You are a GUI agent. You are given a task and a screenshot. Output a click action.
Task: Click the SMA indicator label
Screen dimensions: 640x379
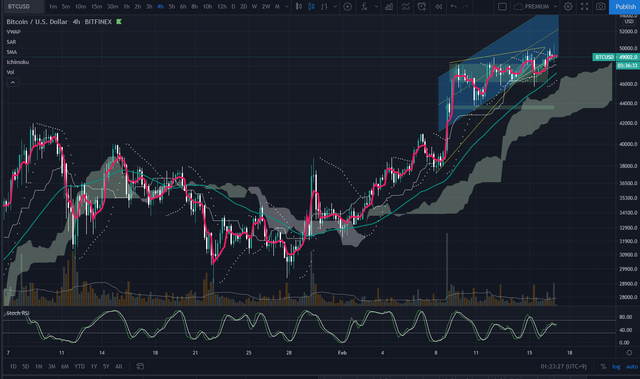(x=11, y=52)
